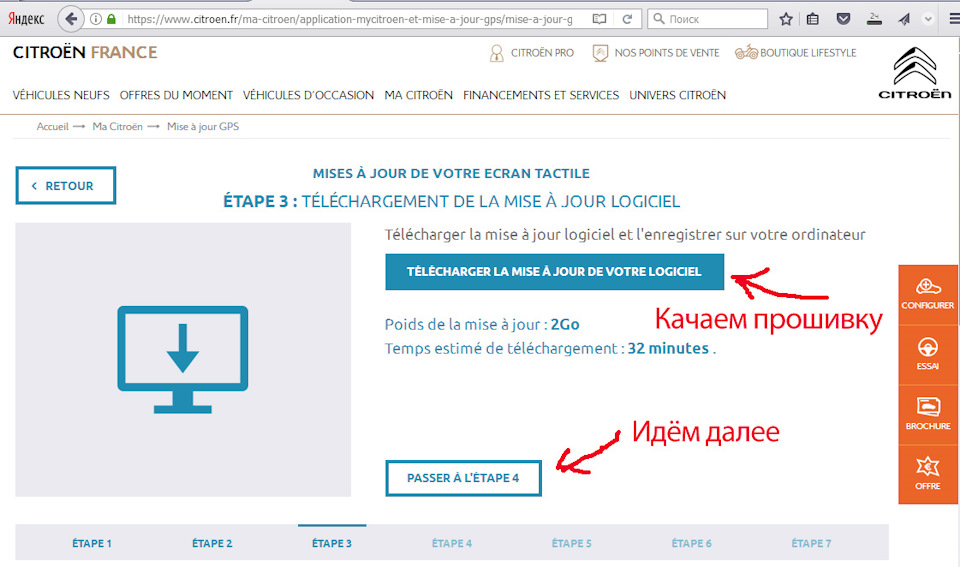Click the Citroën chevron logo

click(915, 73)
